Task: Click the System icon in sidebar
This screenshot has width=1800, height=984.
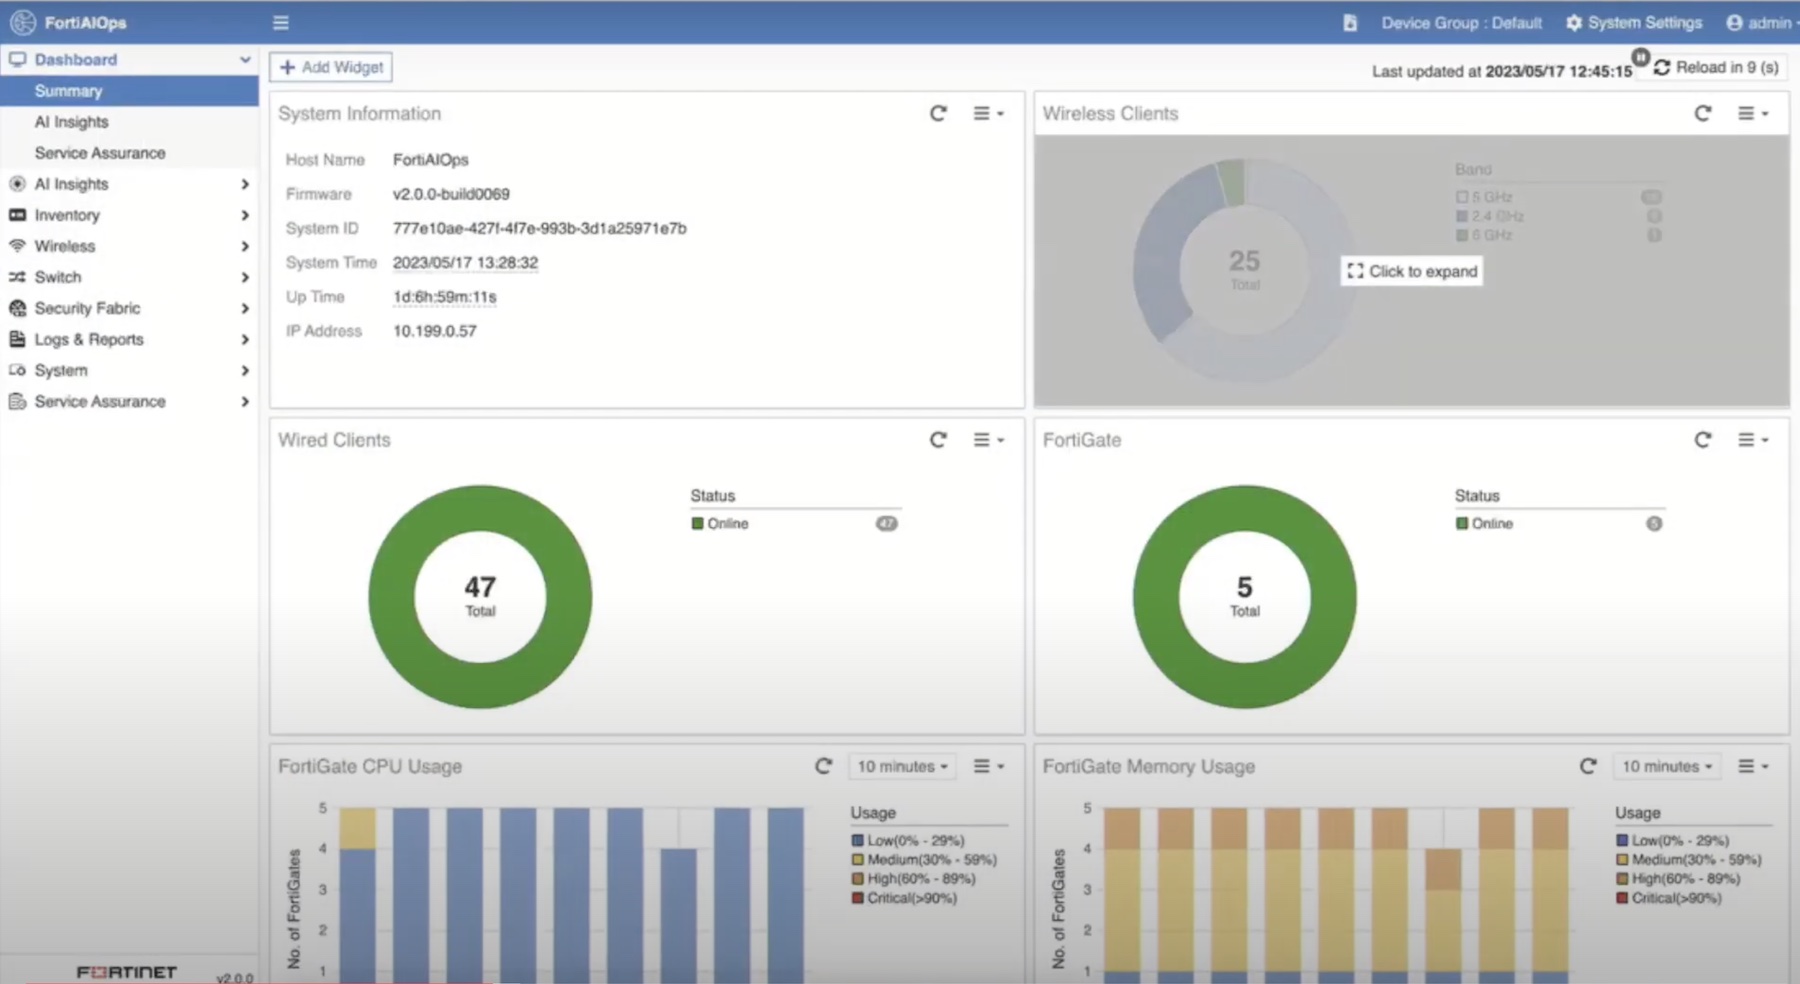Action: pos(17,370)
